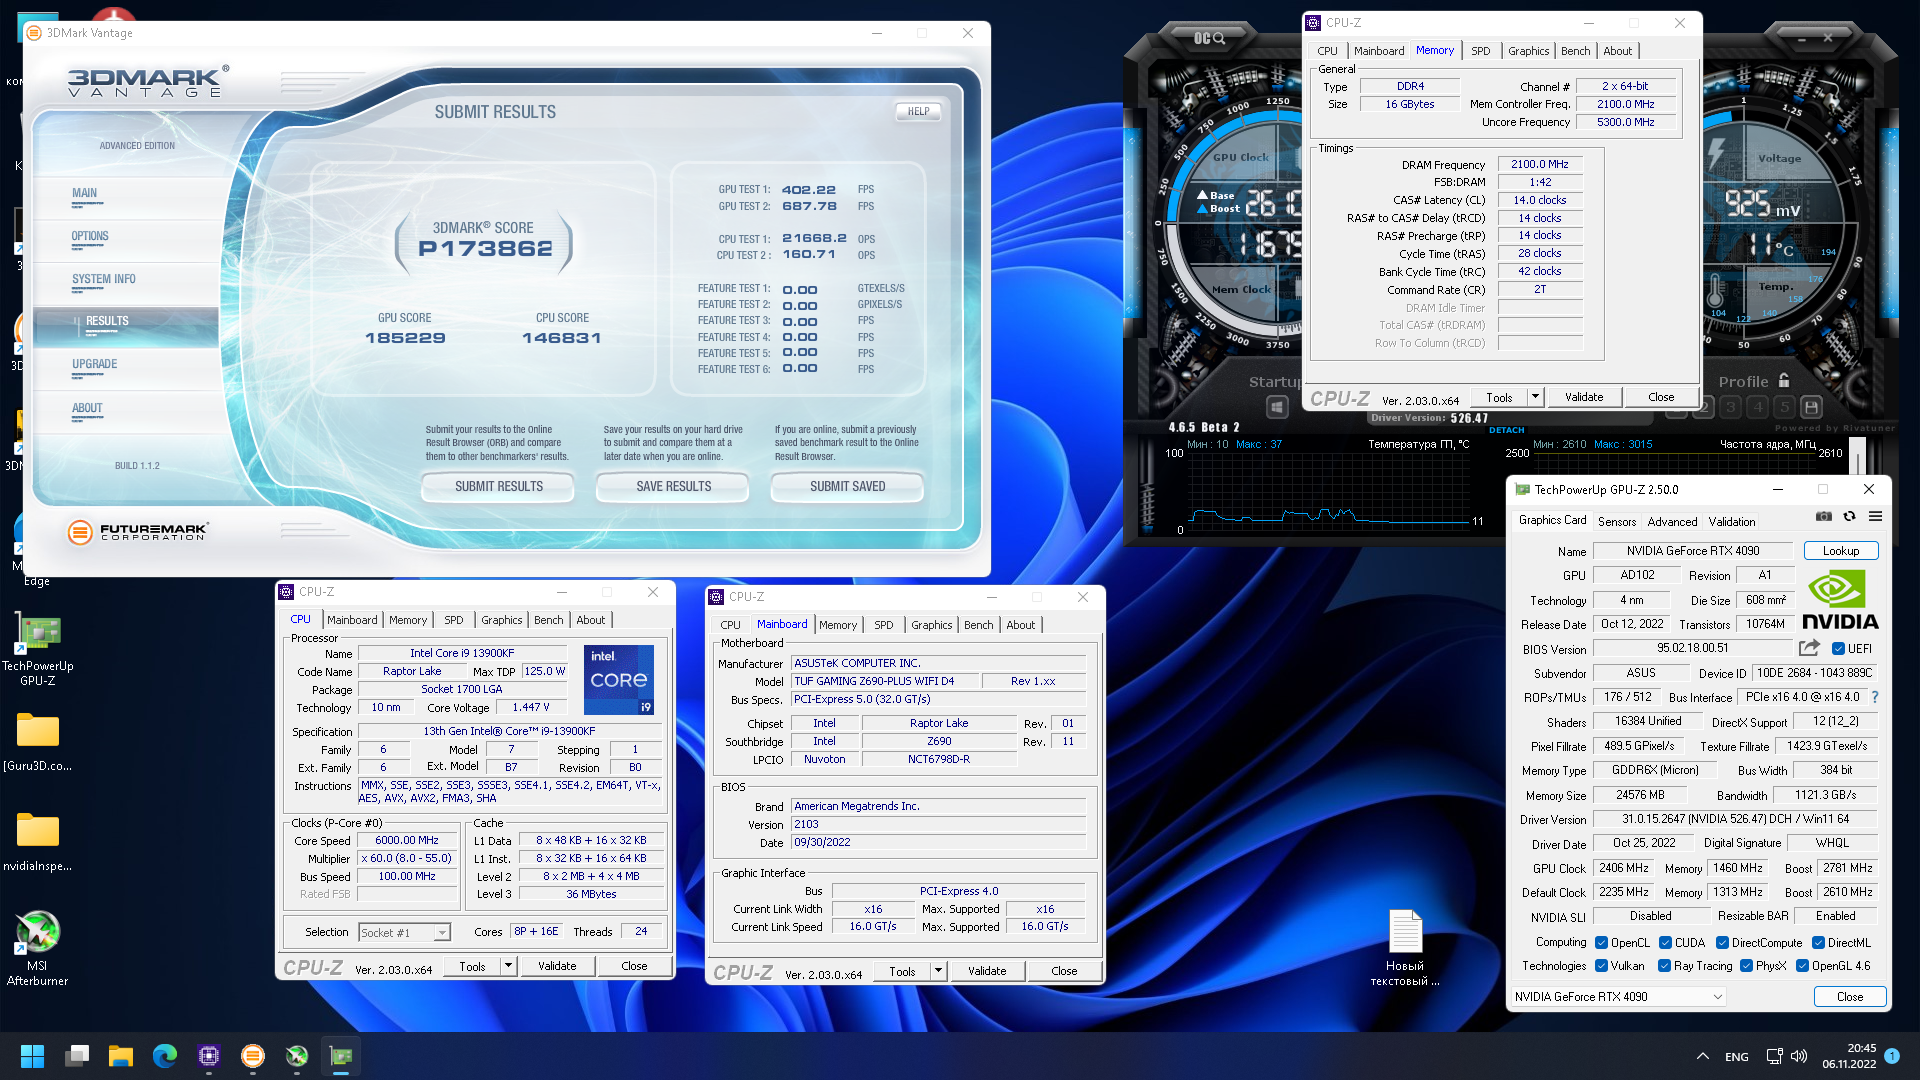Click DETACH in MSI Afterburner
Viewport: 1920px width, 1080px height.
tap(1506, 430)
